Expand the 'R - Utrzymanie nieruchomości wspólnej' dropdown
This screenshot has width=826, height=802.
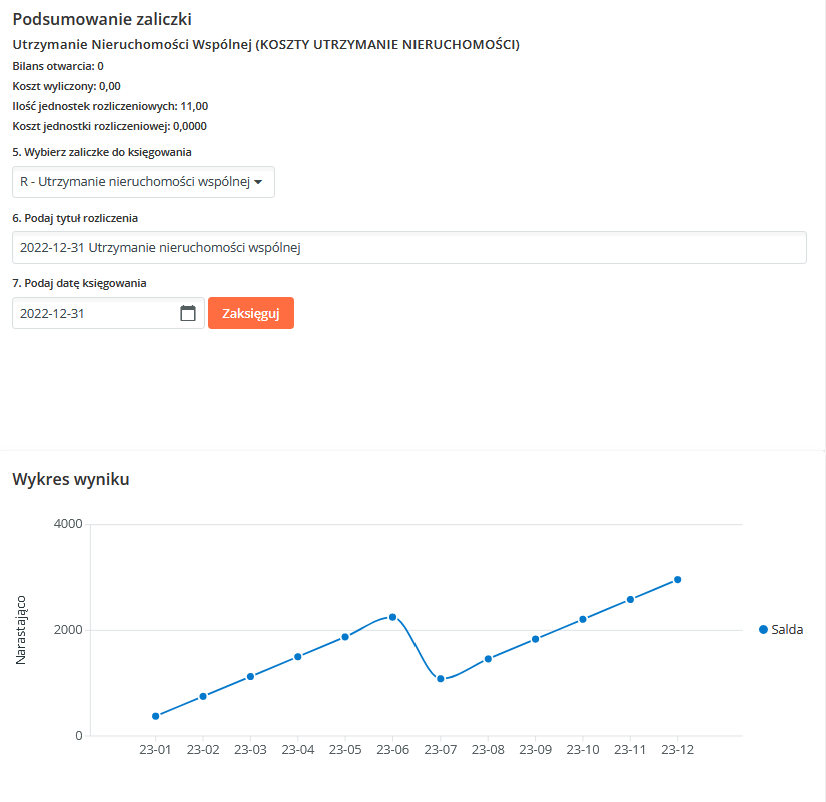[x=143, y=182]
